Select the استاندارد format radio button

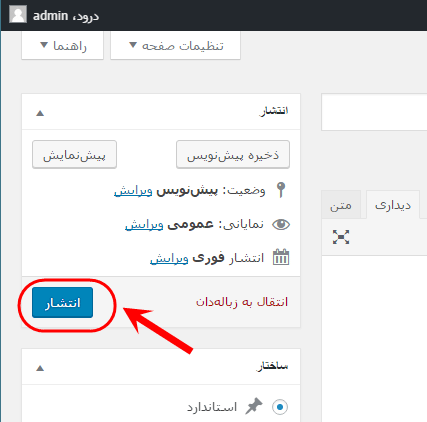point(280,407)
